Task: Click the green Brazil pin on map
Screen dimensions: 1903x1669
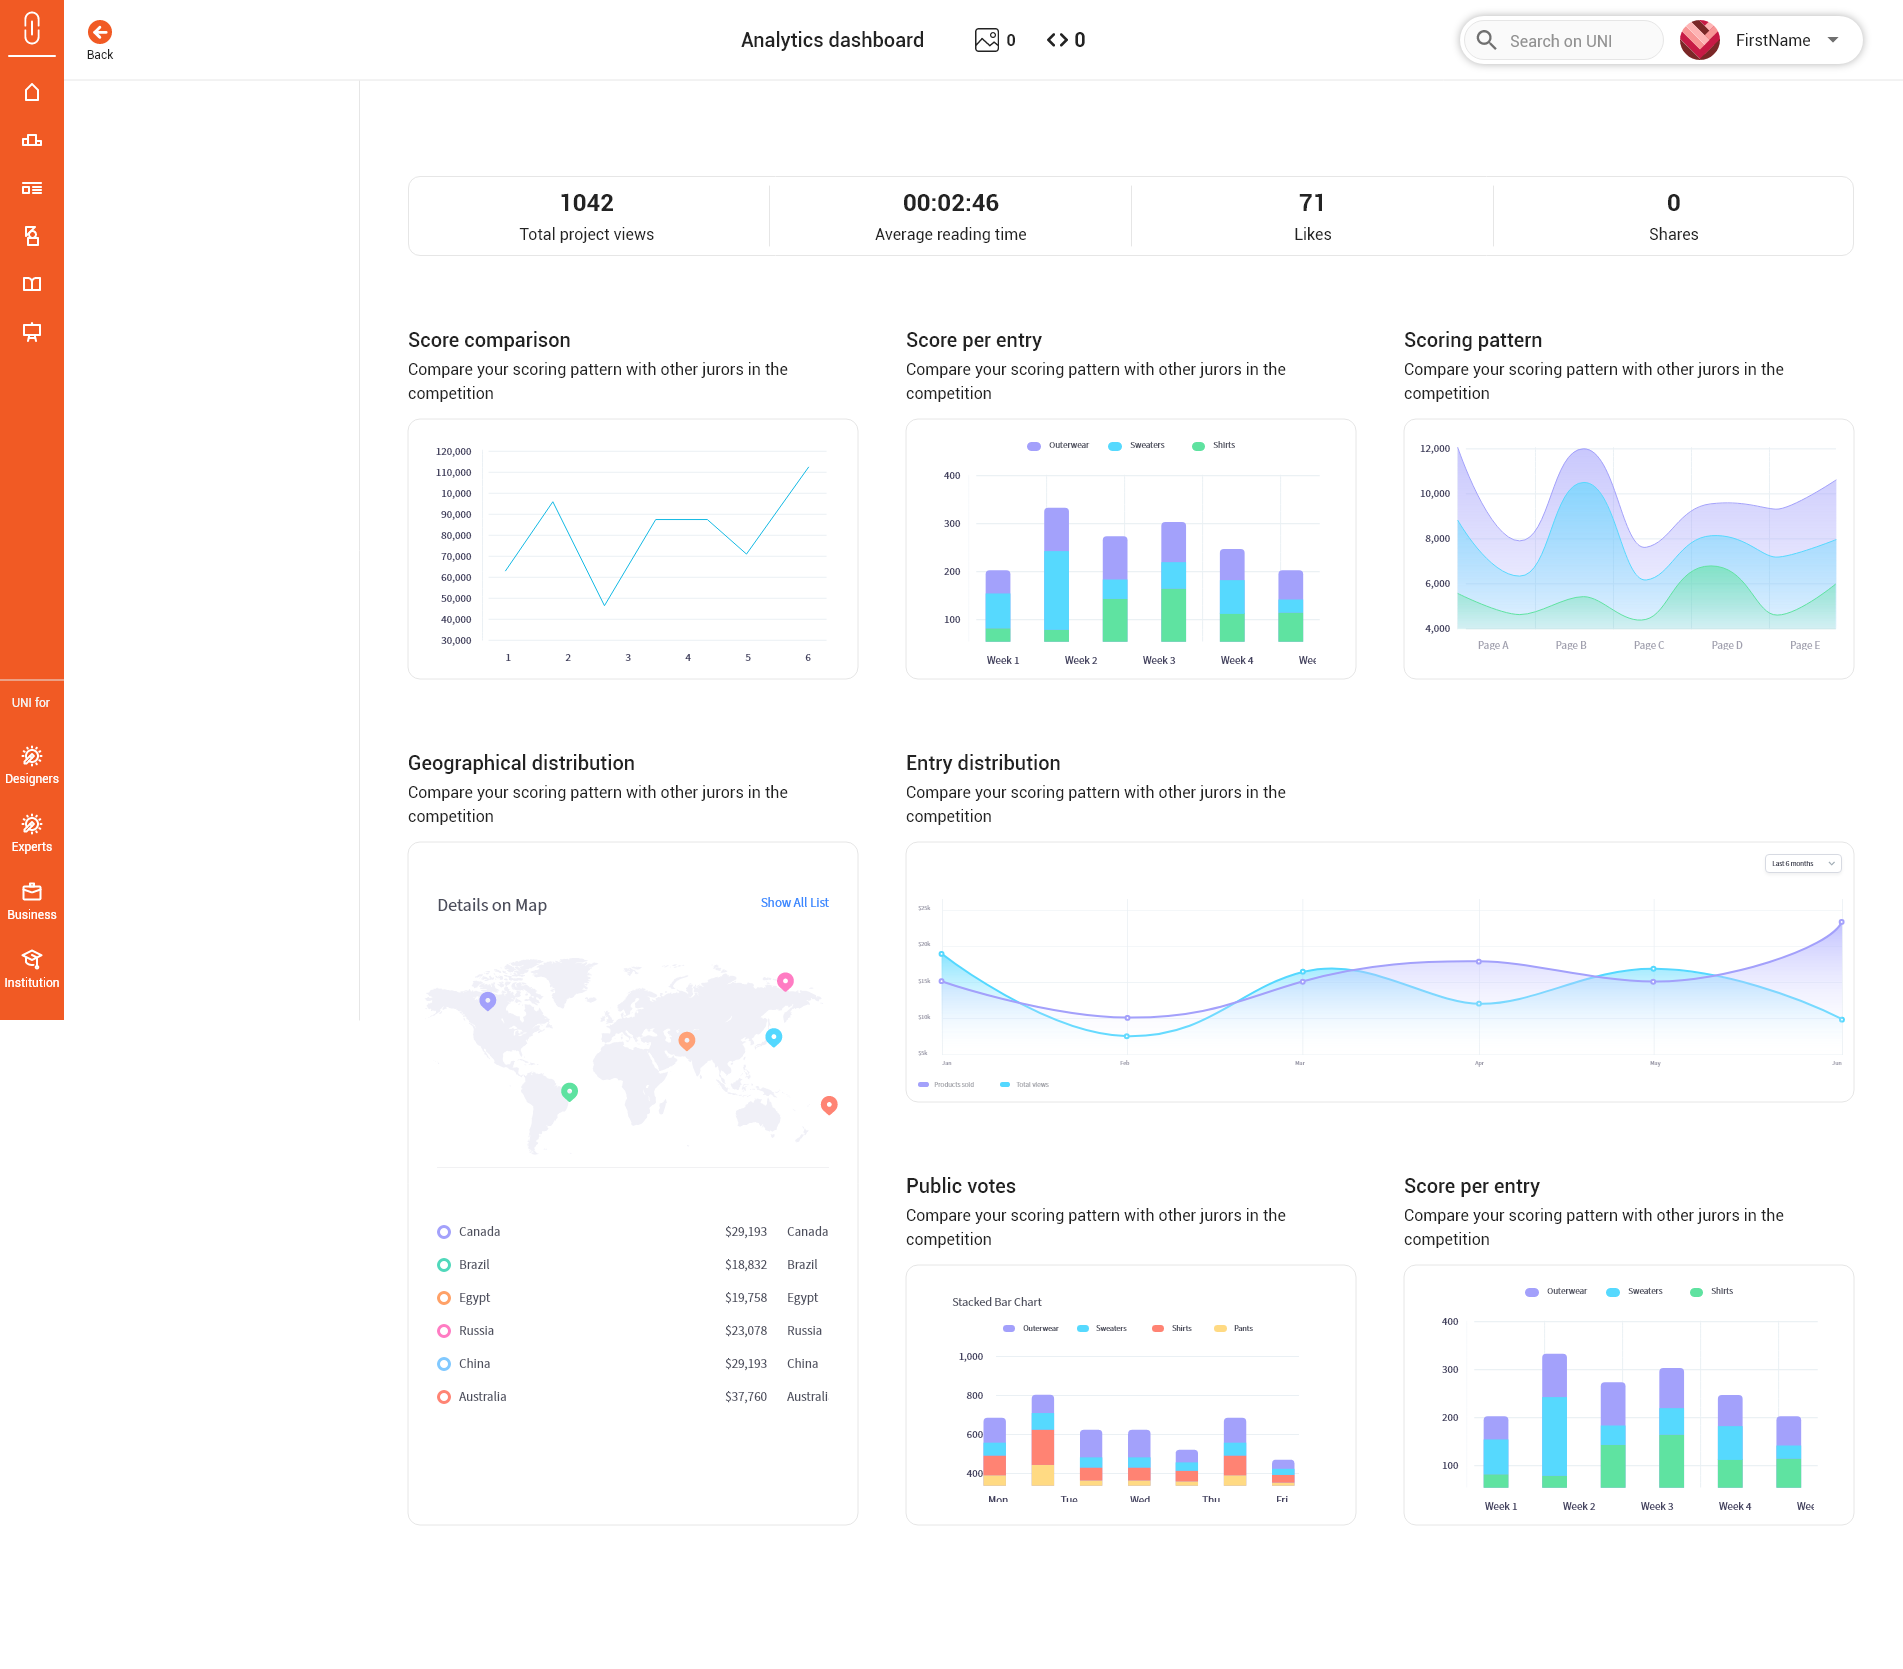Action: (x=569, y=1091)
